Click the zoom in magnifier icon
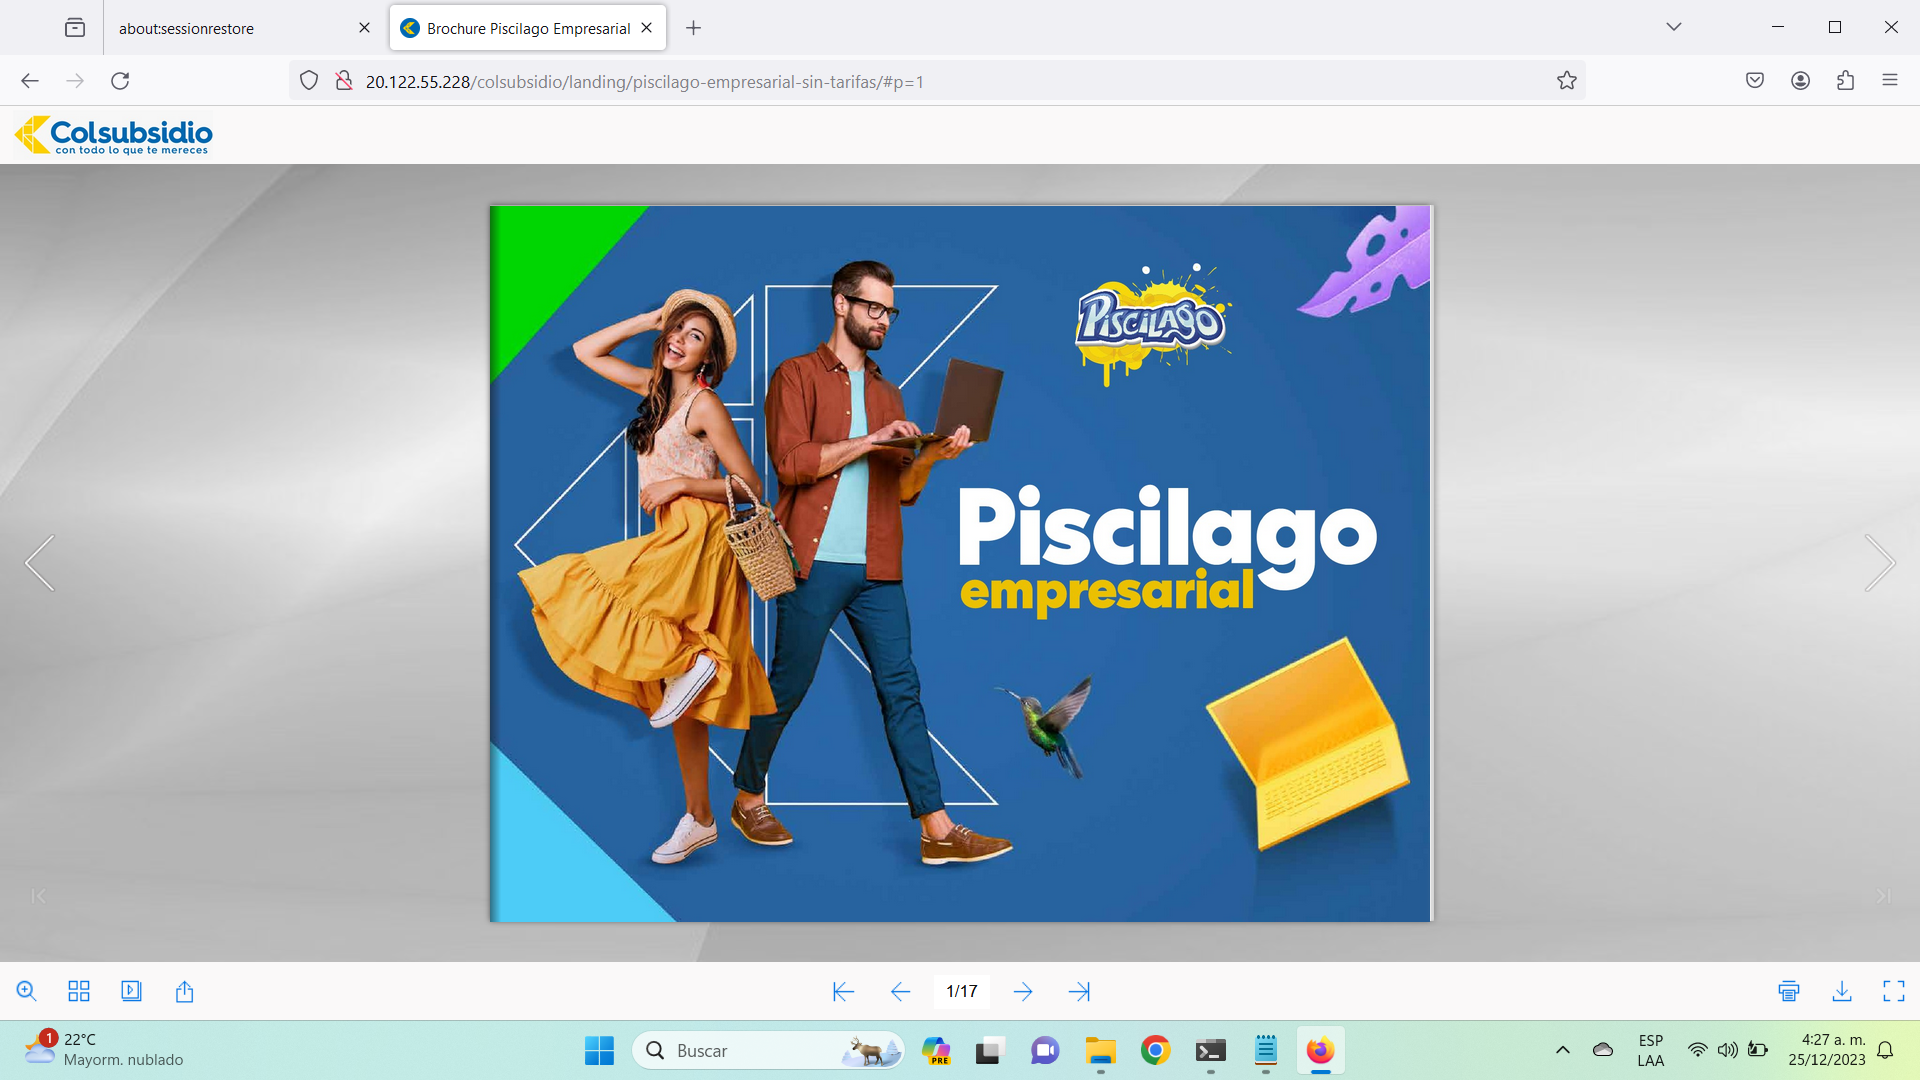 click(x=27, y=991)
